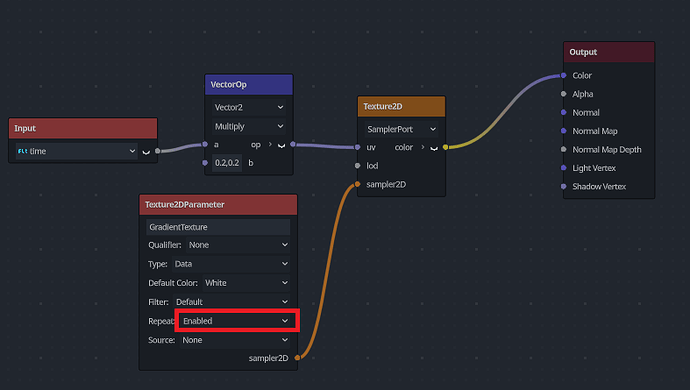Click the Texture2D uv input port
690x390 pixels.
[357, 147]
